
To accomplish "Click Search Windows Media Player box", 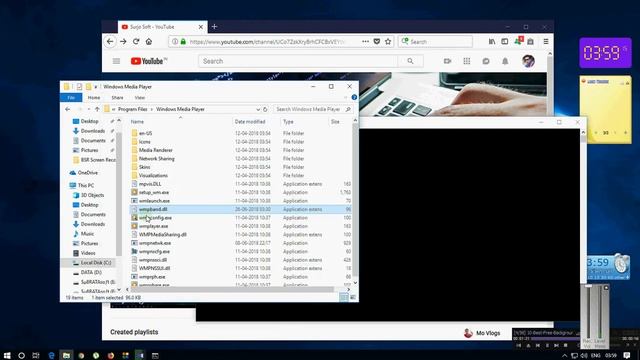I will [313, 109].
